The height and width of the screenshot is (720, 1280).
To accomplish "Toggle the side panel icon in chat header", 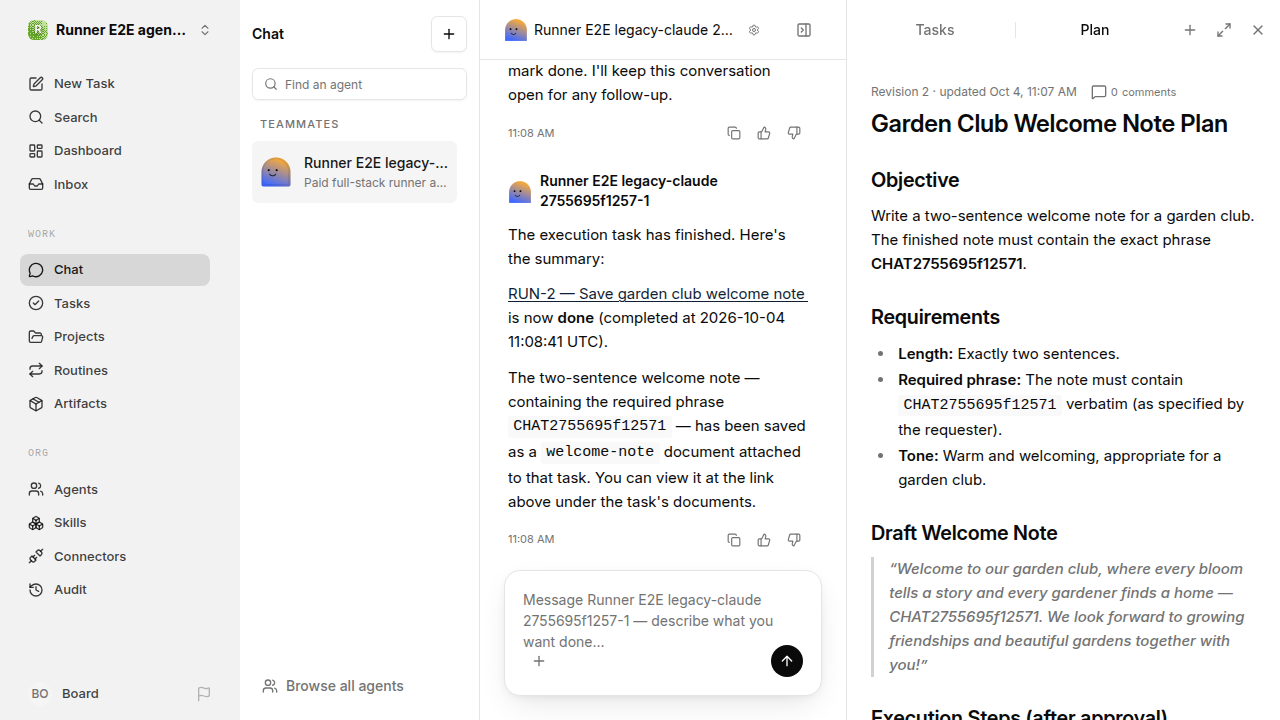I will click(x=804, y=30).
